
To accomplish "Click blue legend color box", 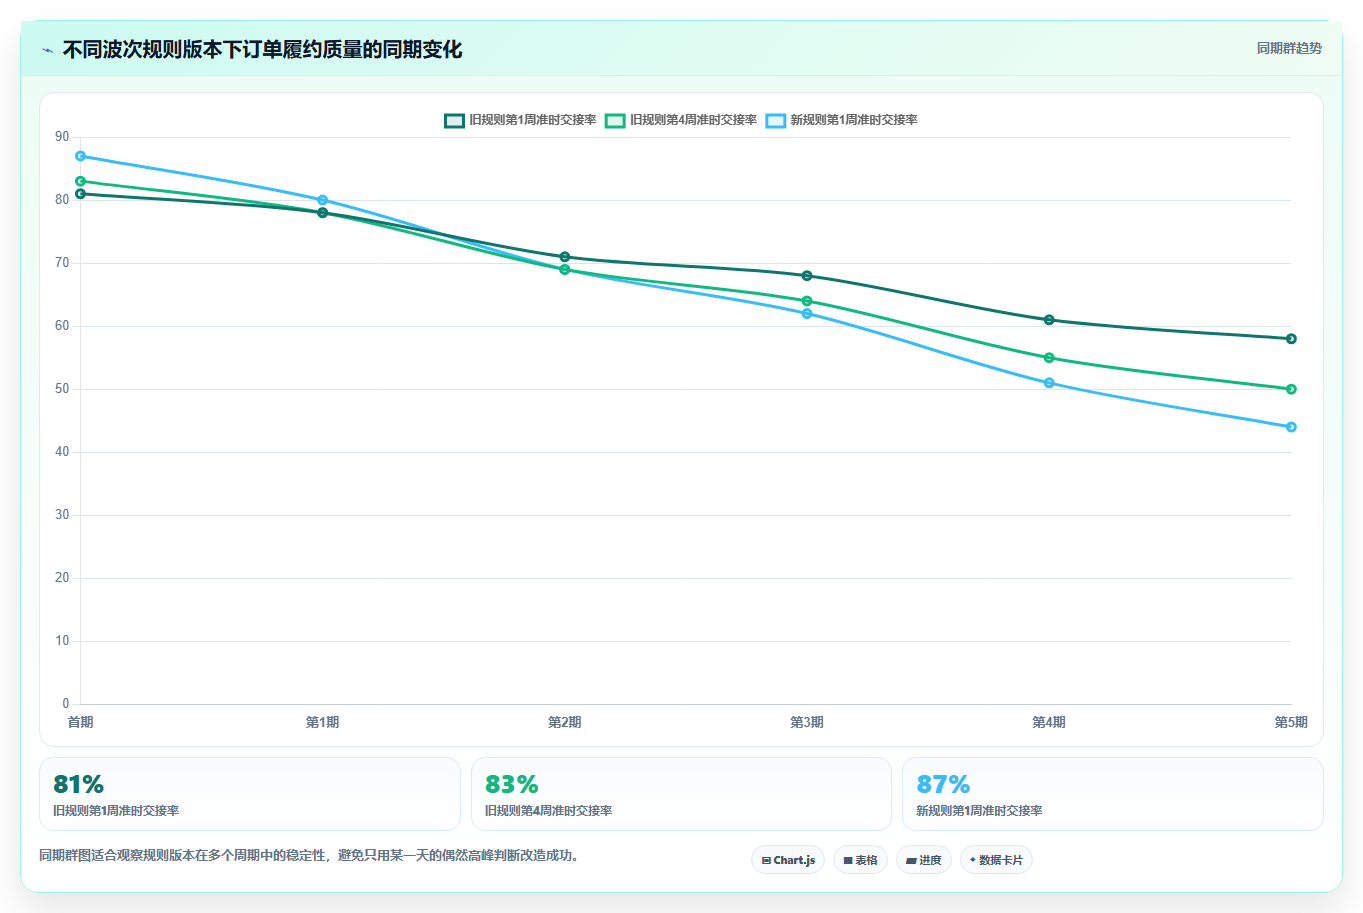I will [x=776, y=121].
